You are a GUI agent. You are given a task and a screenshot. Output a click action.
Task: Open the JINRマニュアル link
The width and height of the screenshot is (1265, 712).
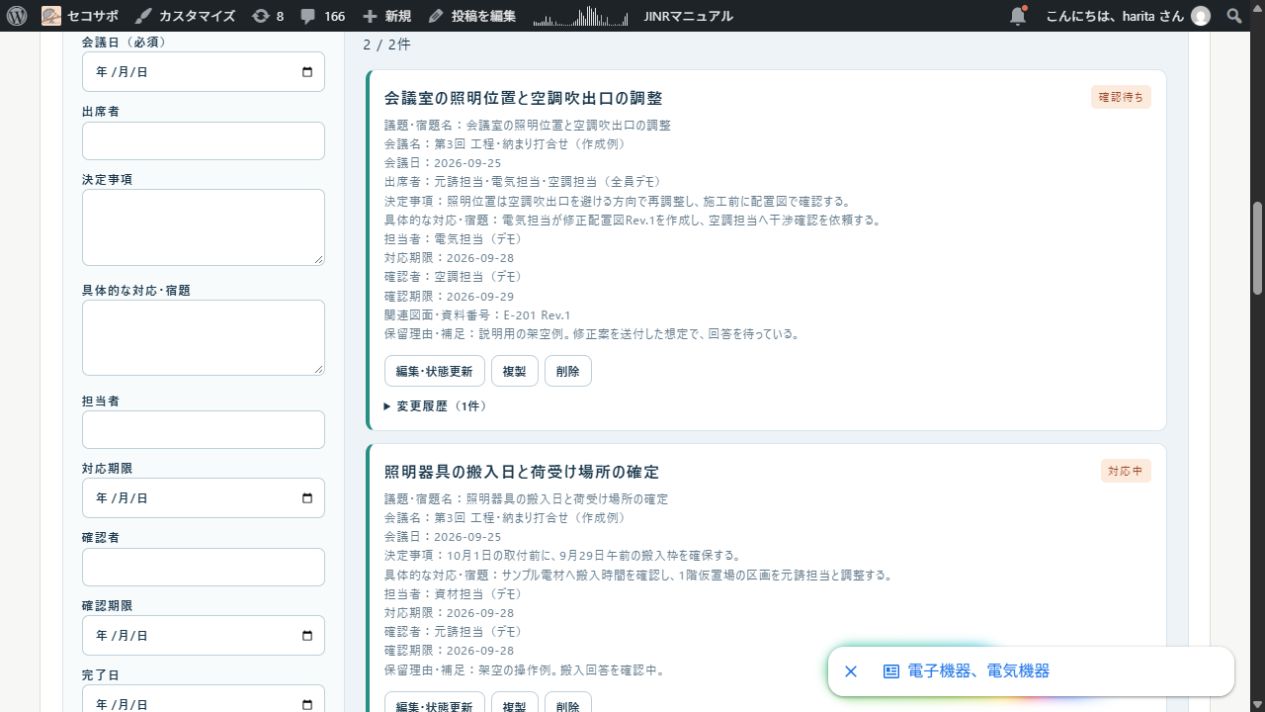(688, 16)
